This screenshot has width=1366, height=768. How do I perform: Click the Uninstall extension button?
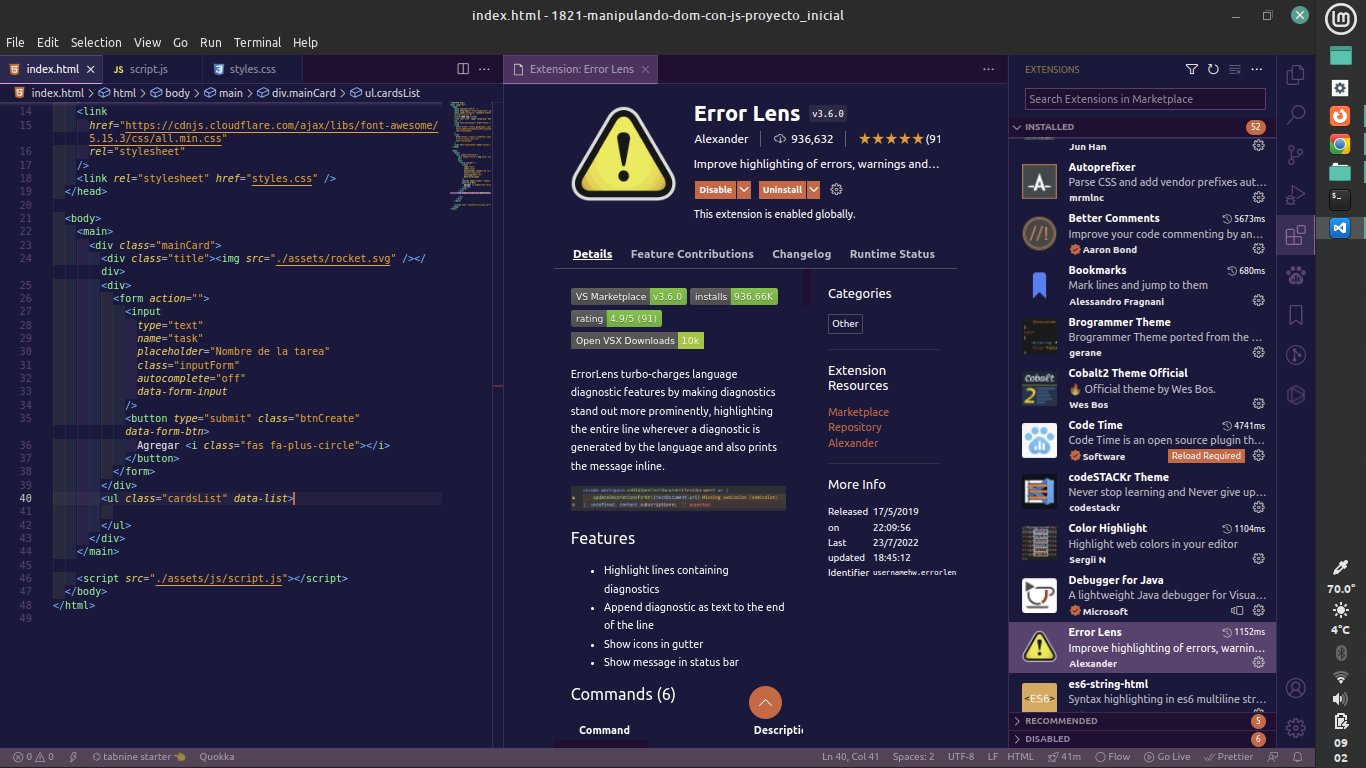tap(782, 190)
